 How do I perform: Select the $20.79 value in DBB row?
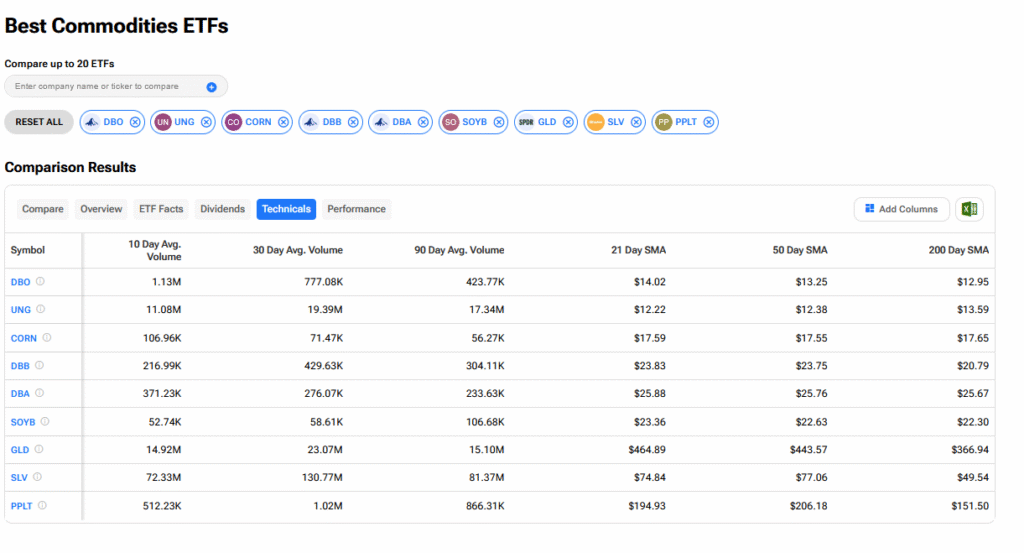973,366
